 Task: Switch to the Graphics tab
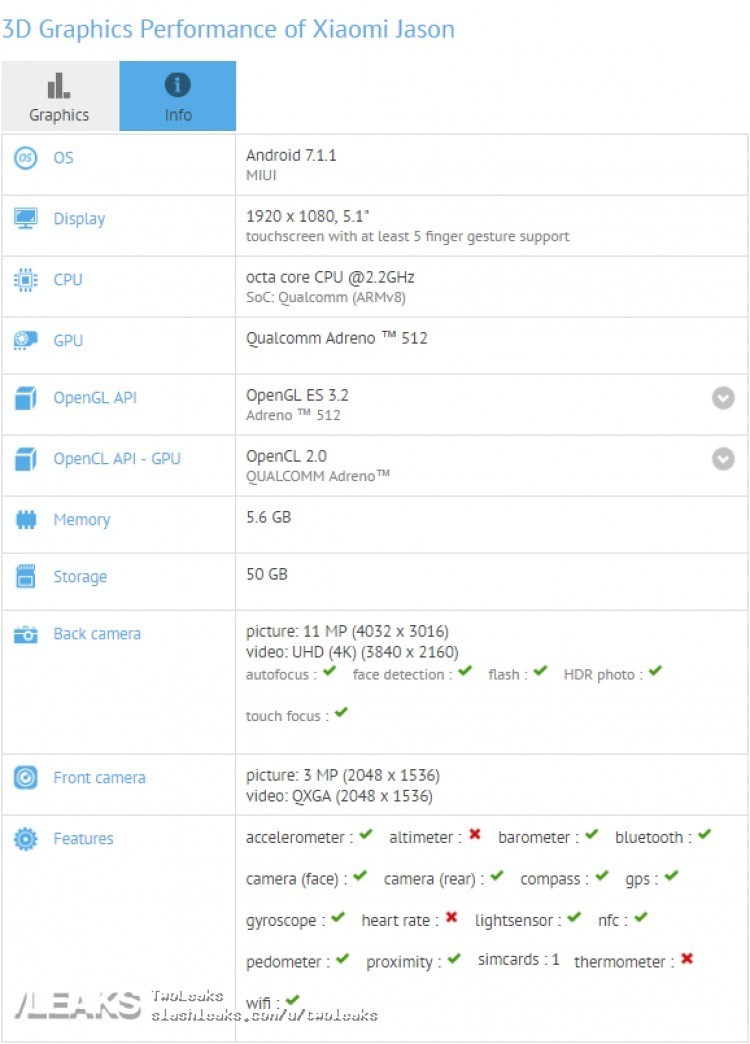tap(59, 97)
